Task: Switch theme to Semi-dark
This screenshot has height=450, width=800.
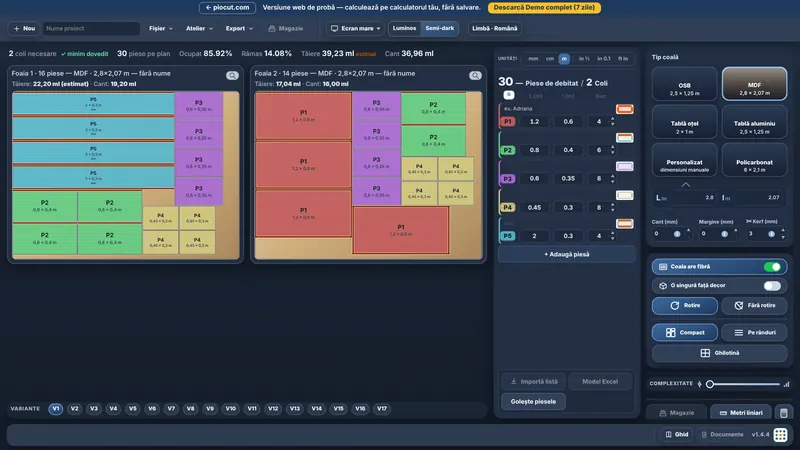Action: [x=439, y=29]
